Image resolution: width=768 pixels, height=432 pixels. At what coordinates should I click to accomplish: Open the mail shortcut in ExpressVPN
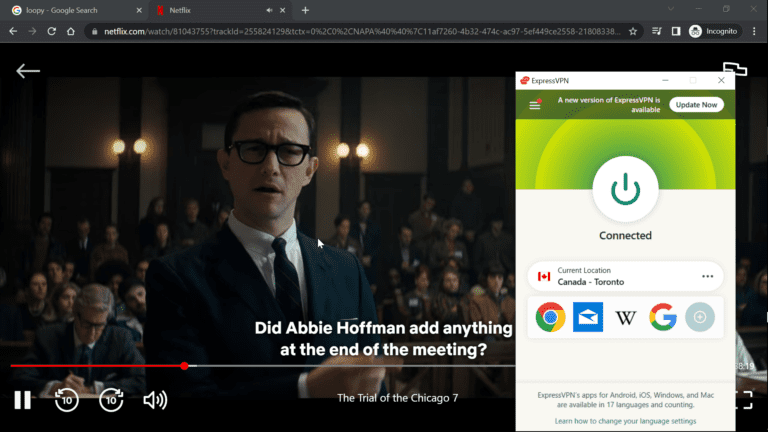pyautogui.click(x=587, y=317)
